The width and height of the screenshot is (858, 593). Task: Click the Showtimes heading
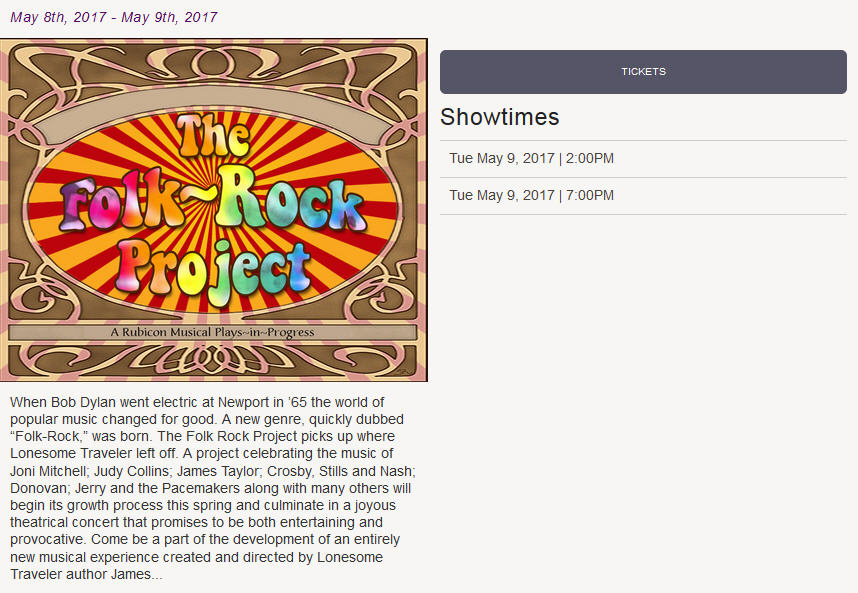499,117
